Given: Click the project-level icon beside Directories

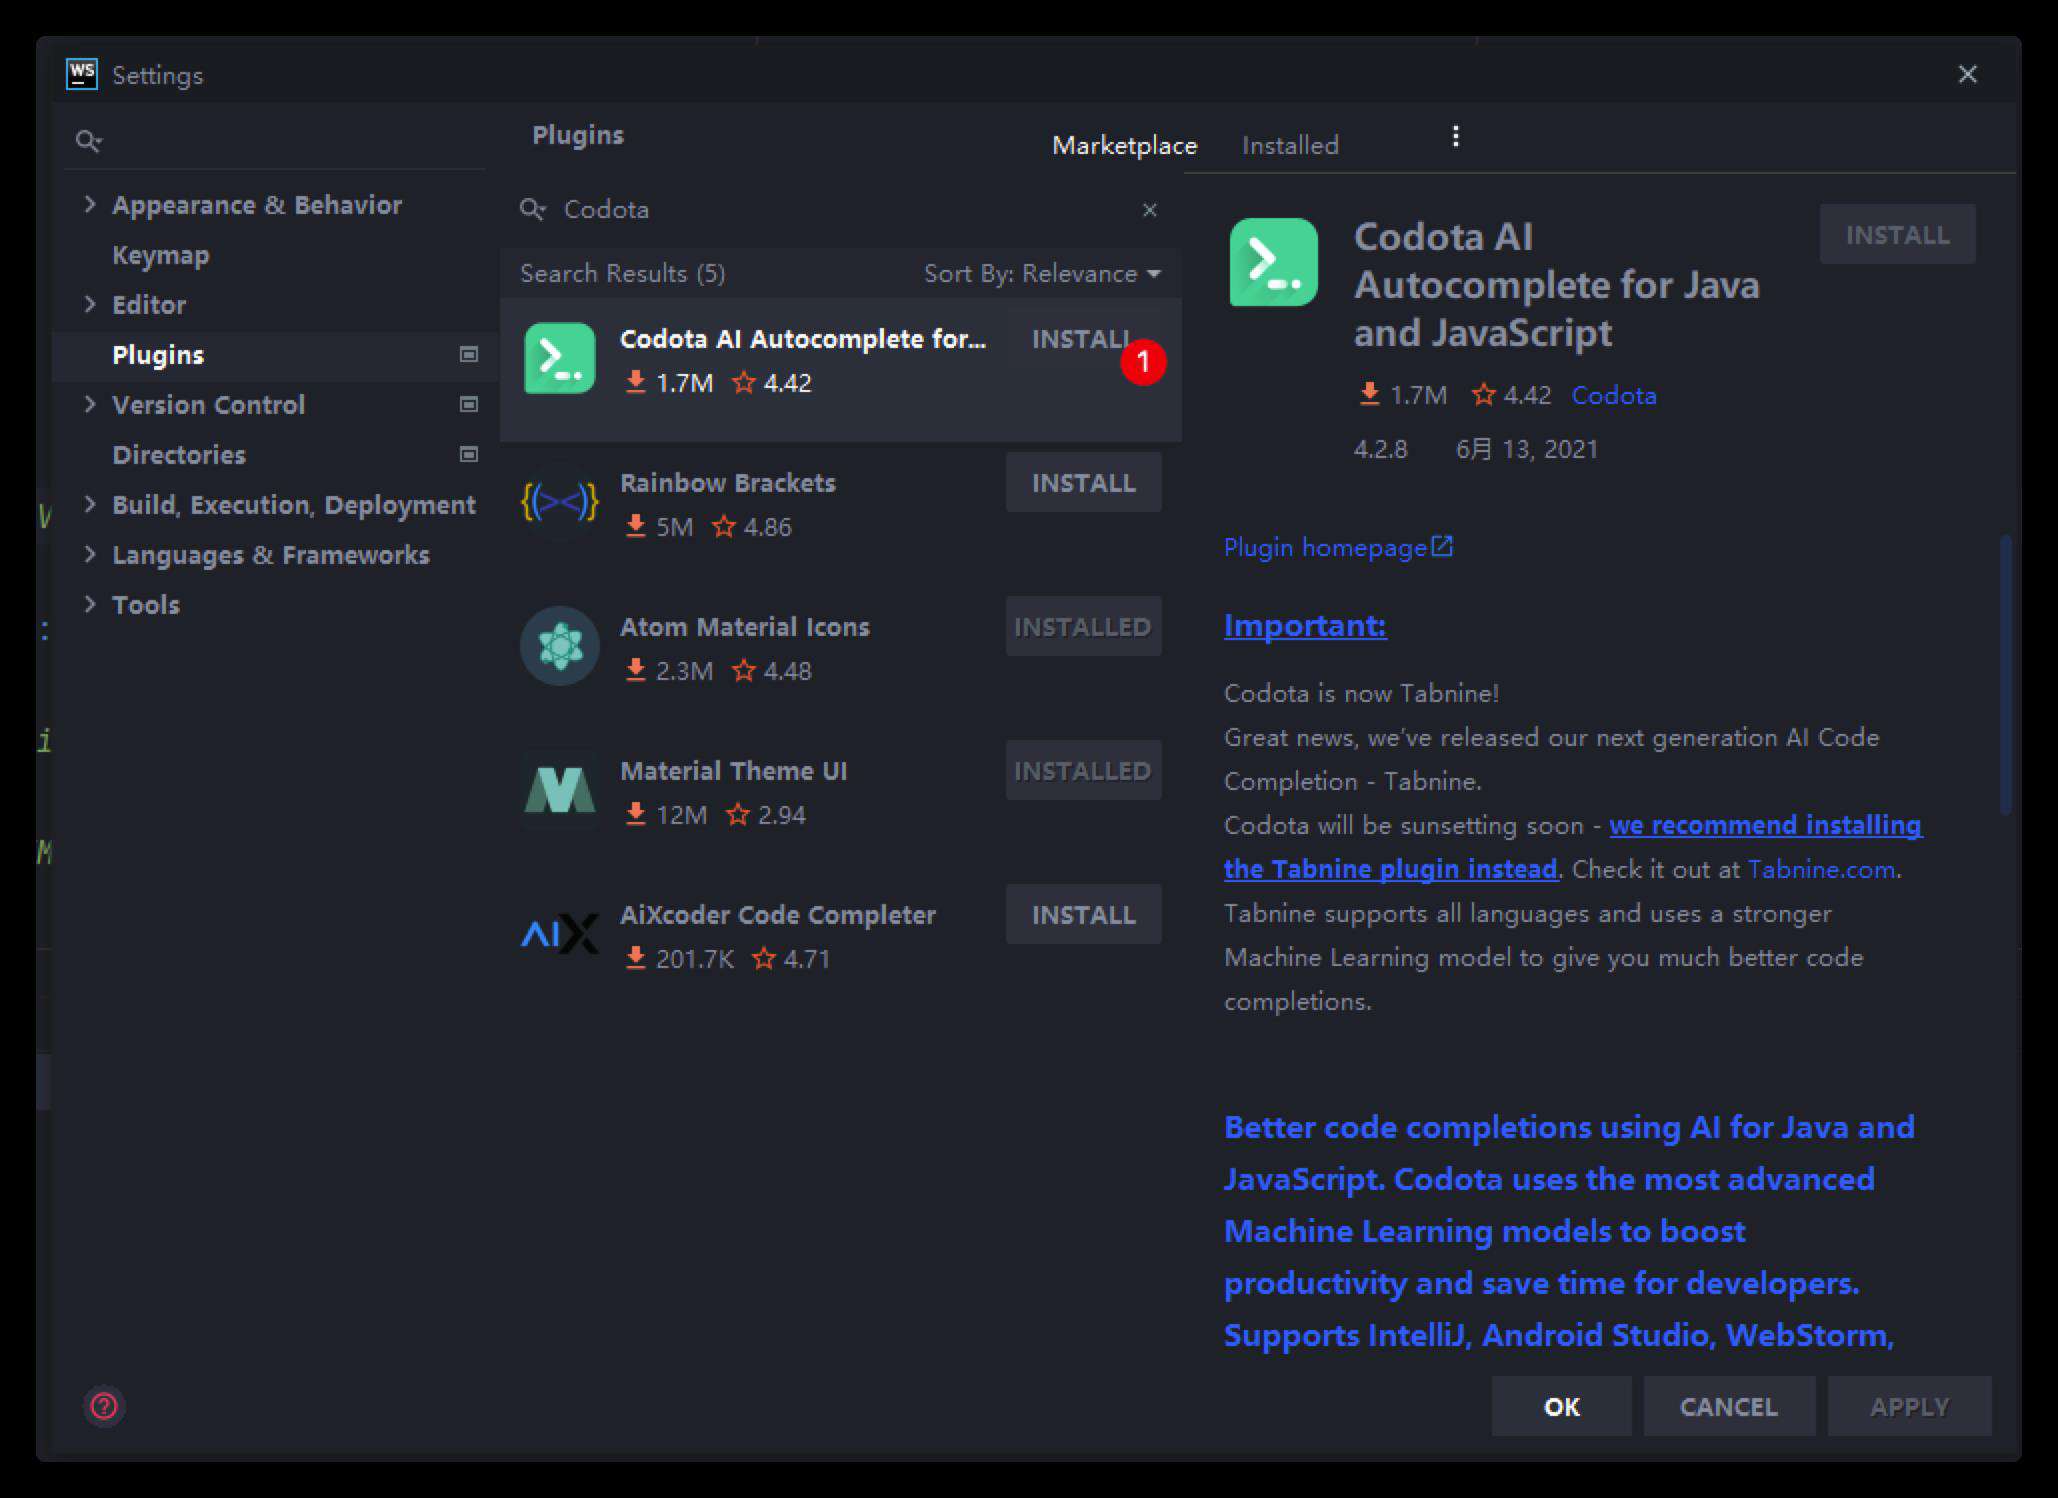Looking at the screenshot, I should tap(468, 454).
